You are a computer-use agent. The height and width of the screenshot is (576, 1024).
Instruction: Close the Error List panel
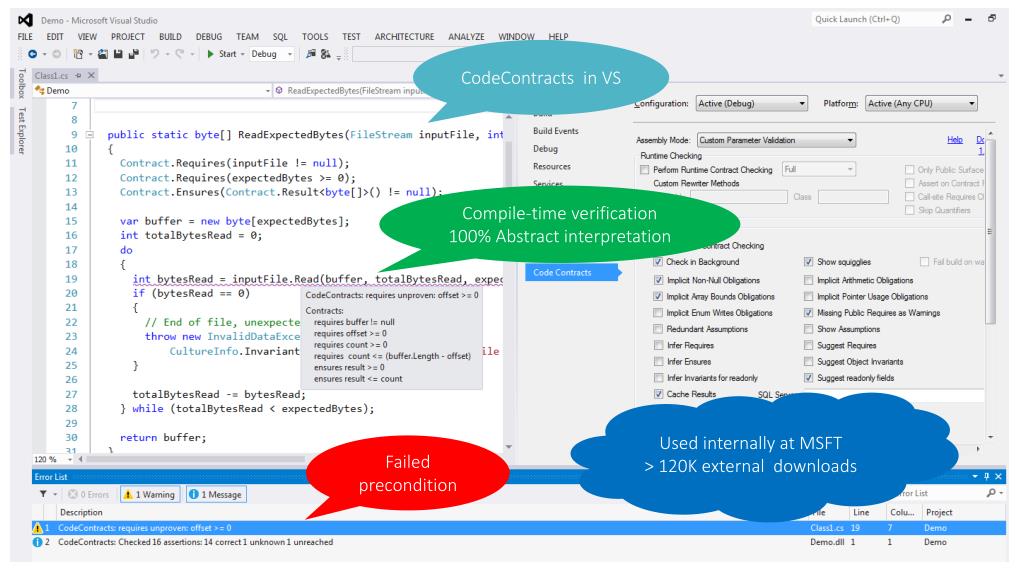998,477
